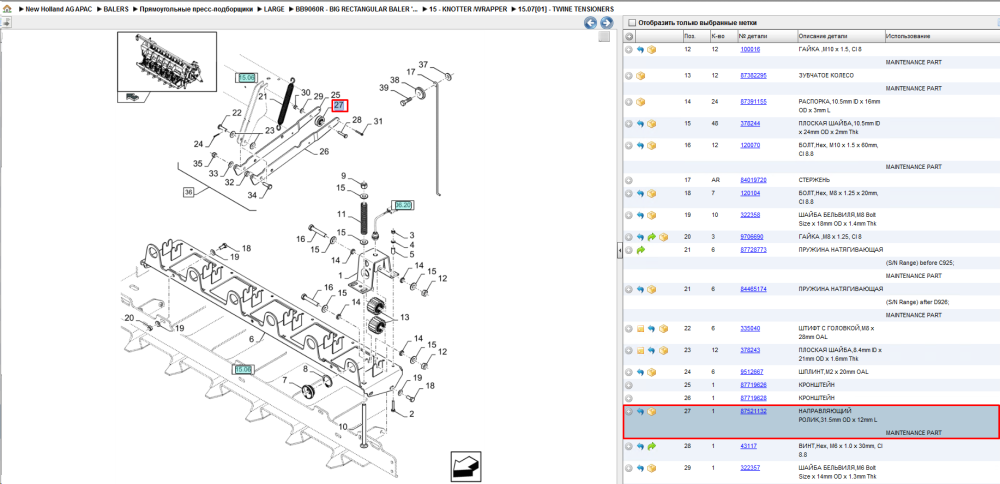Collapse the parts list panel splitter handle
Screen dimensions: 1000x484
coord(619,252)
